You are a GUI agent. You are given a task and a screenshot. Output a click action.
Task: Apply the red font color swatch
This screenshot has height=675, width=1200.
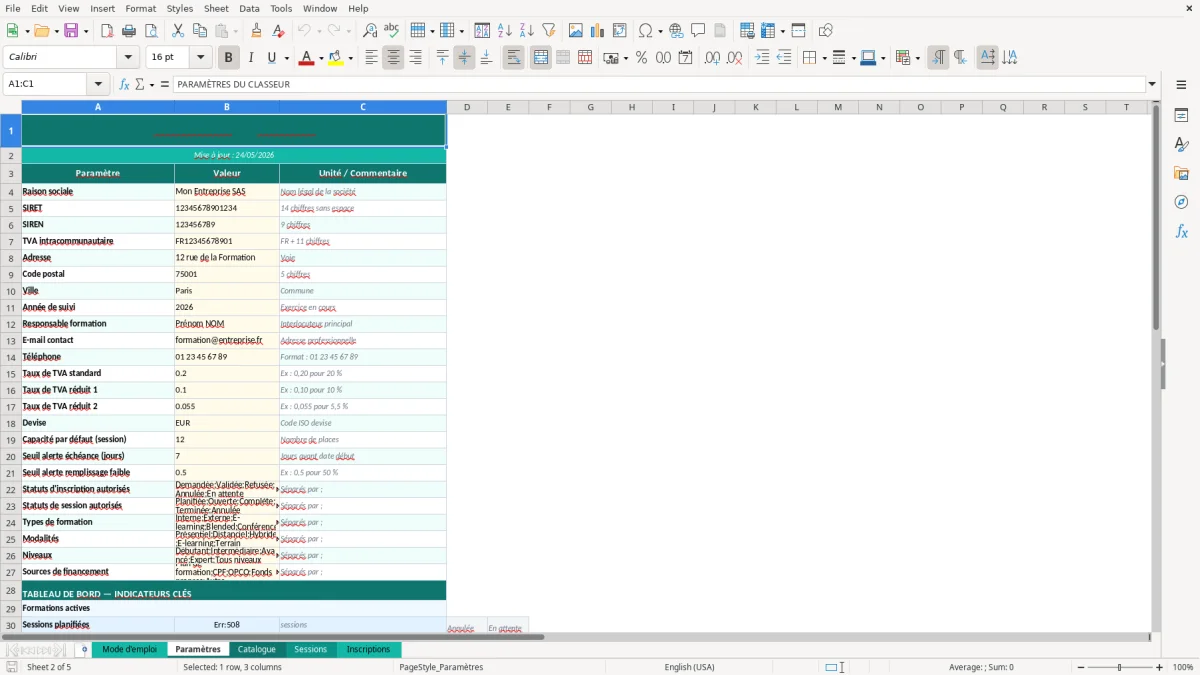point(305,58)
